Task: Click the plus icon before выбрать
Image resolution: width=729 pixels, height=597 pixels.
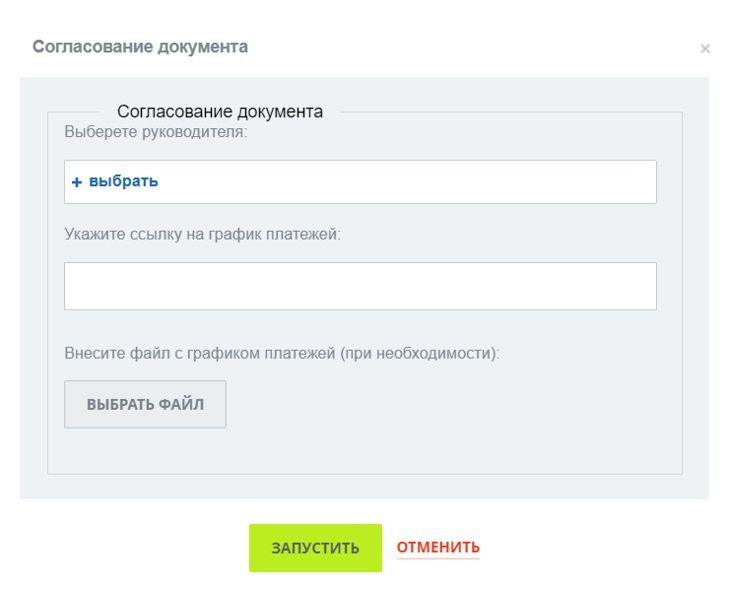Action: click(77, 182)
